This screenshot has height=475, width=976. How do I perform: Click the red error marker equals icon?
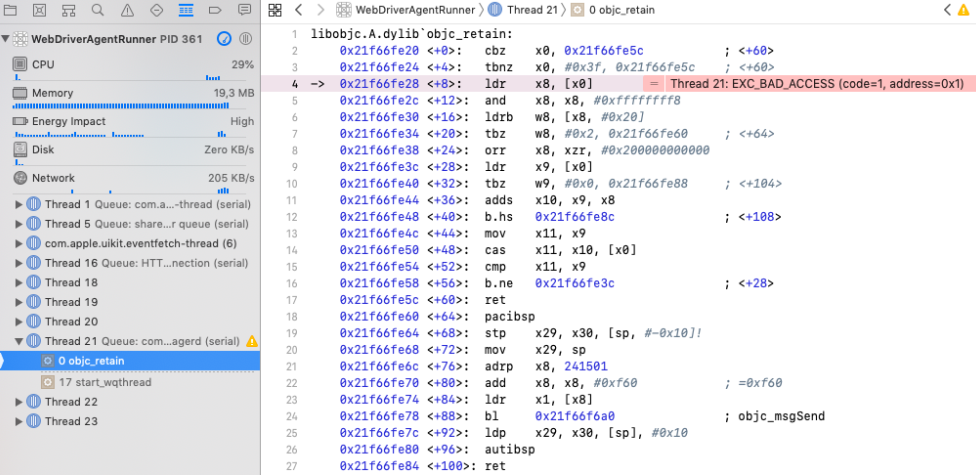tap(653, 84)
